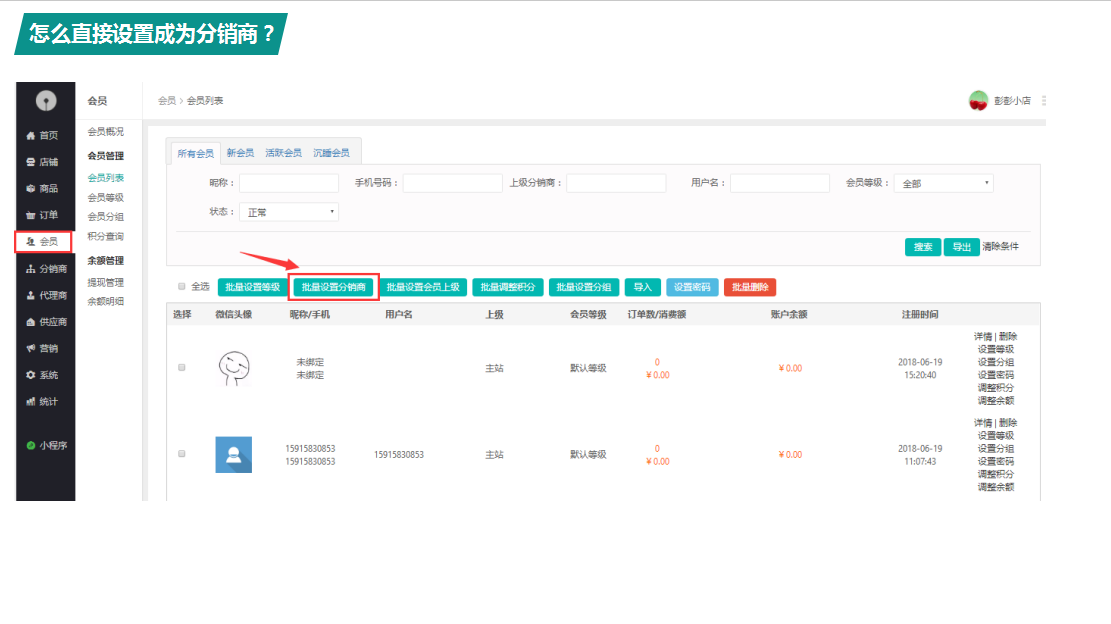The image size is (1111, 624).
Task: Switch to the 活跃会员 tab
Action: 283,153
